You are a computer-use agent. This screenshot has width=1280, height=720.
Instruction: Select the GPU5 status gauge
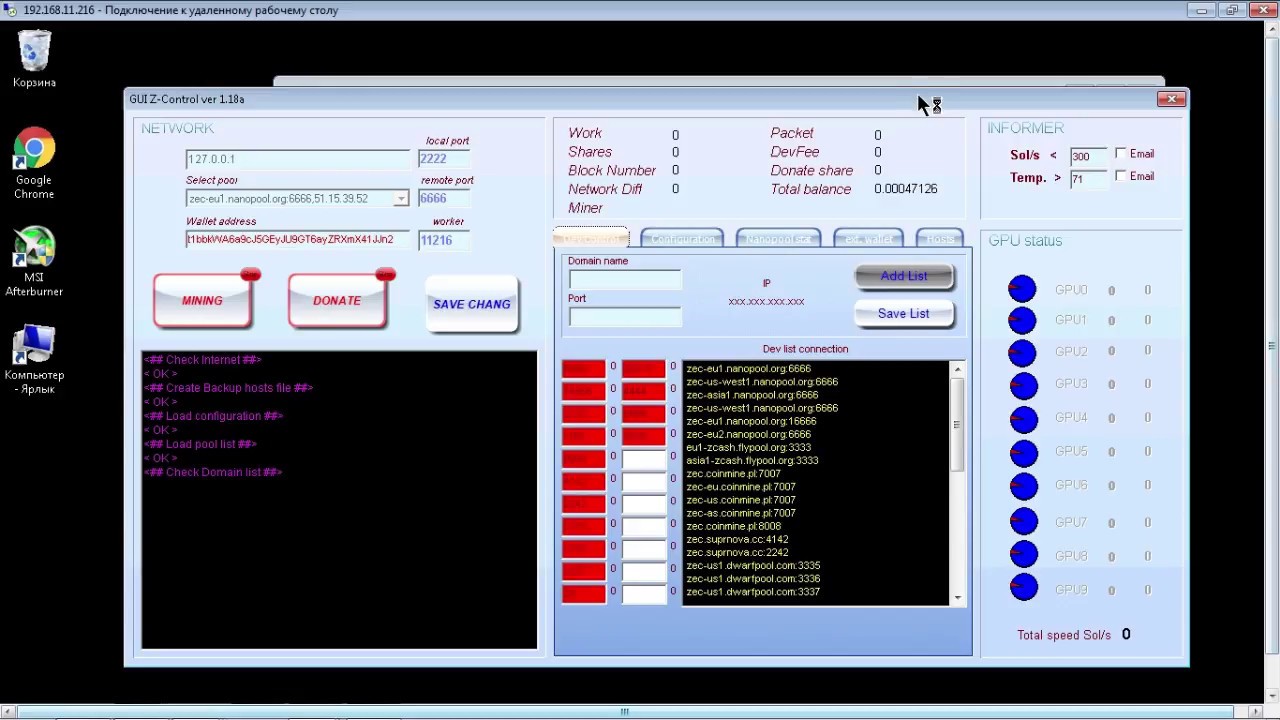[x=1023, y=453]
